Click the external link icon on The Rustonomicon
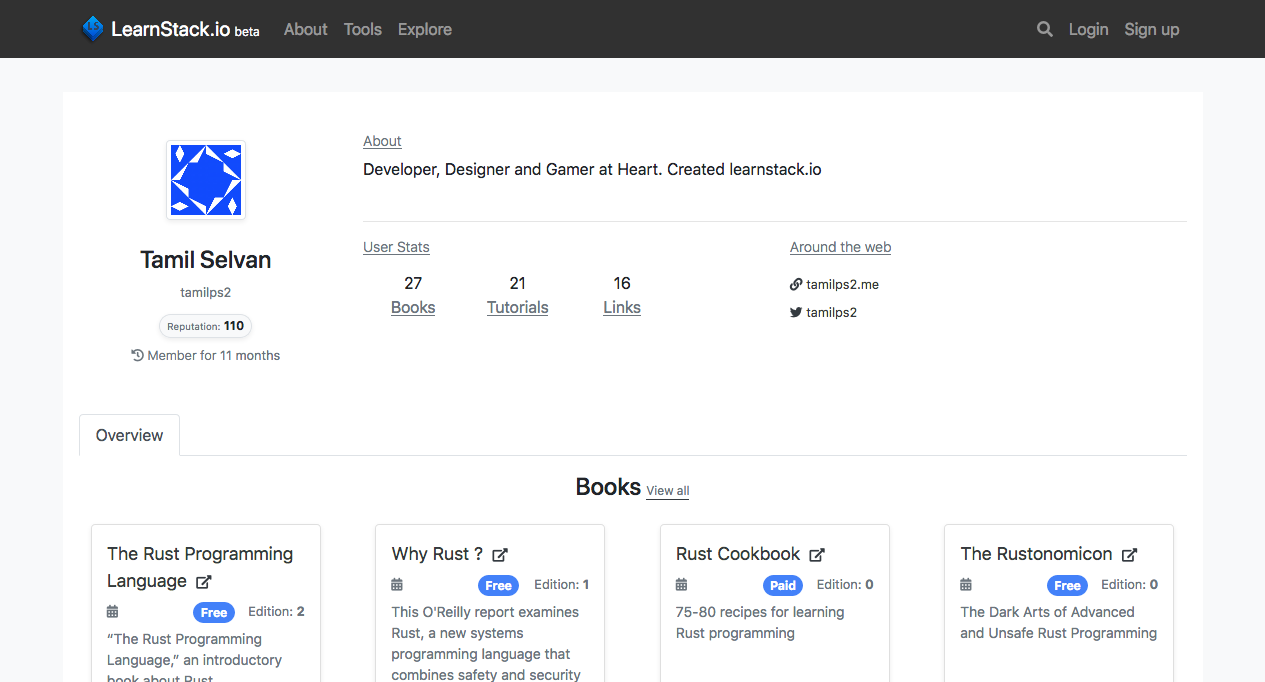The width and height of the screenshot is (1265, 682). tap(1130, 553)
